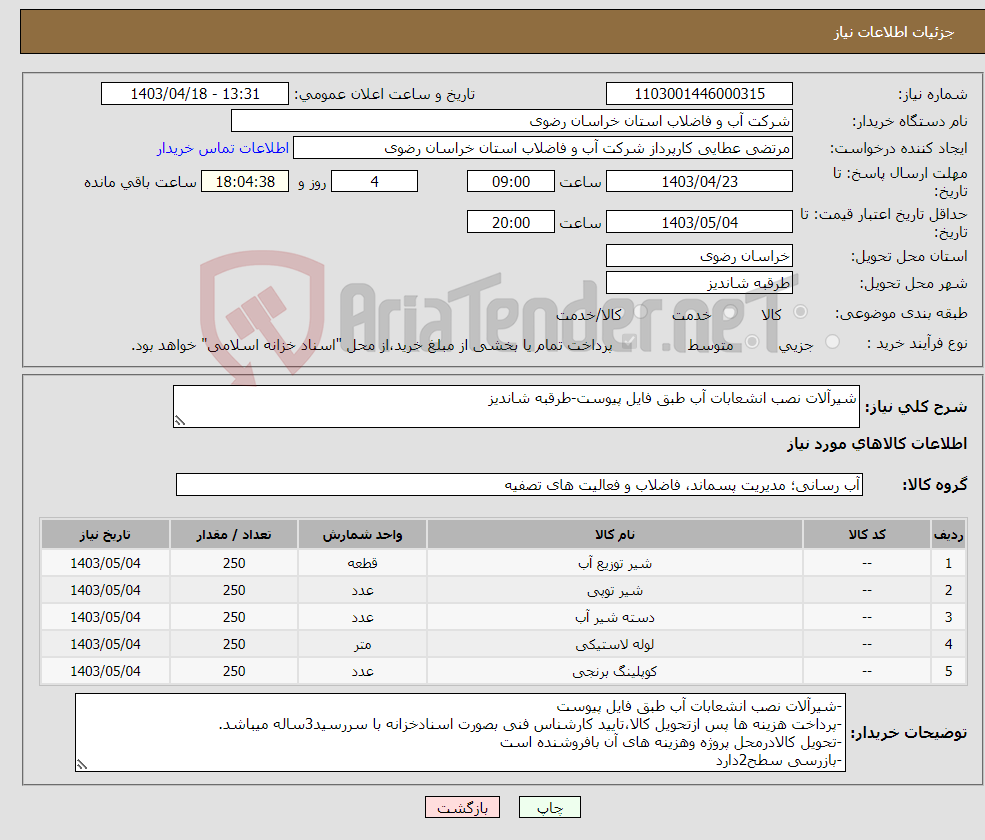This screenshot has width=985, height=840.
Task: Click the resize handle of buyer explanations box
Action: [x=82, y=765]
